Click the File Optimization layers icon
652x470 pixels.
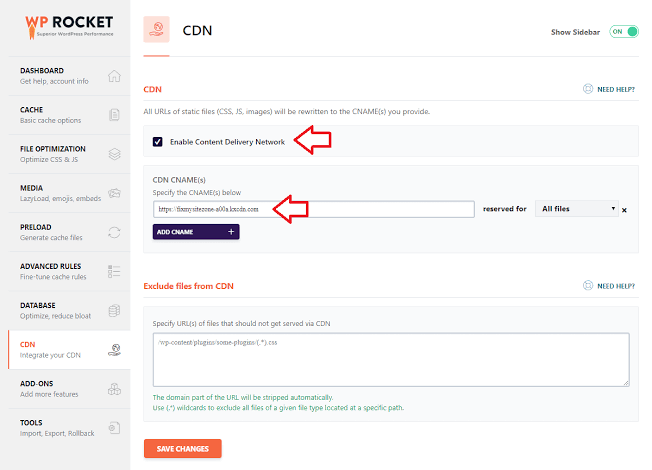tap(114, 154)
